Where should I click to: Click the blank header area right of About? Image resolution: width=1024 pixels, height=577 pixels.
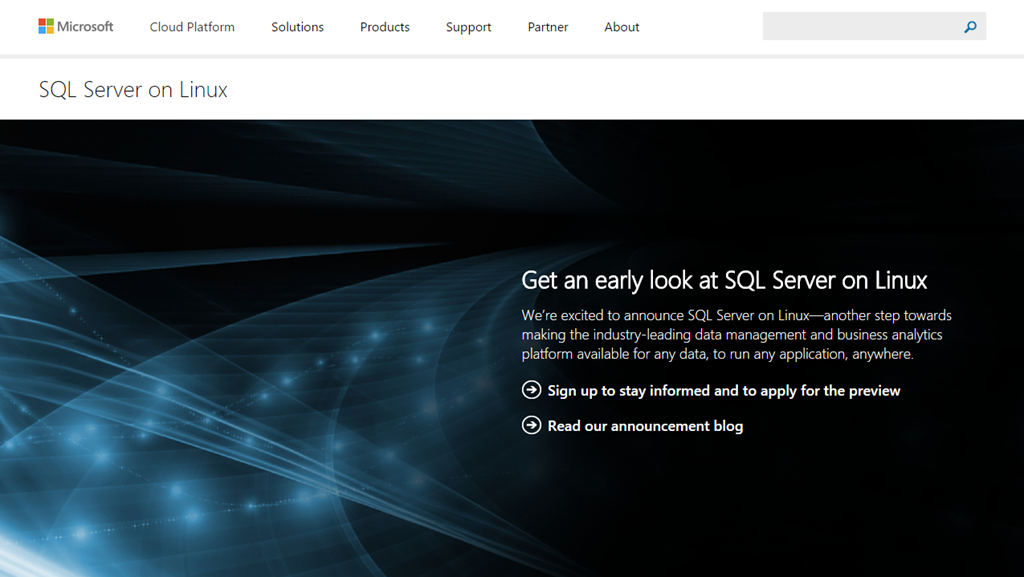700,27
